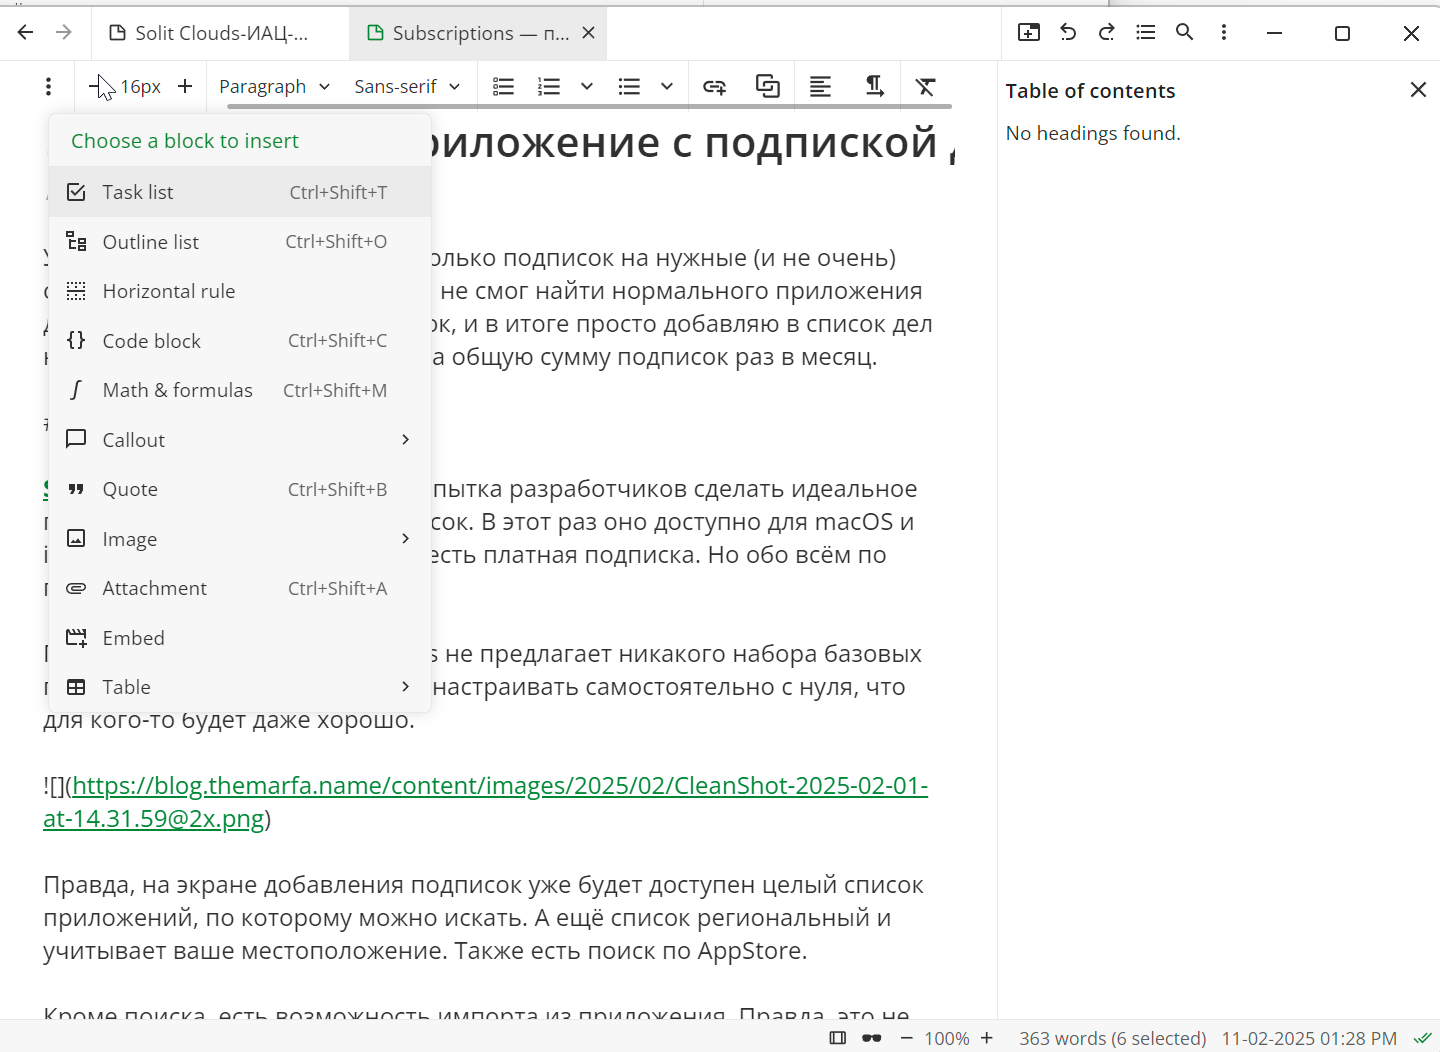Viewport: 1440px width, 1052px height.
Task: Go back with the left arrow
Action: pyautogui.click(x=26, y=33)
